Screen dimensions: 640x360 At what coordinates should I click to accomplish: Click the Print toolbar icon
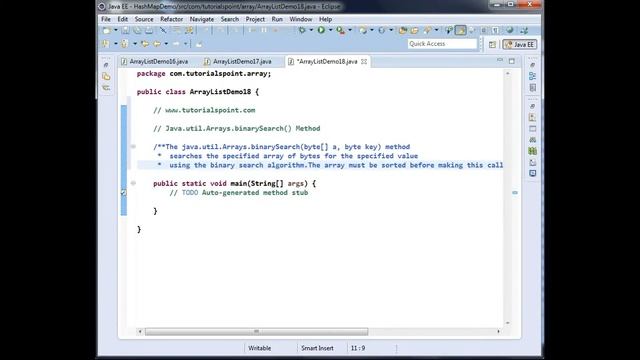[149, 30]
